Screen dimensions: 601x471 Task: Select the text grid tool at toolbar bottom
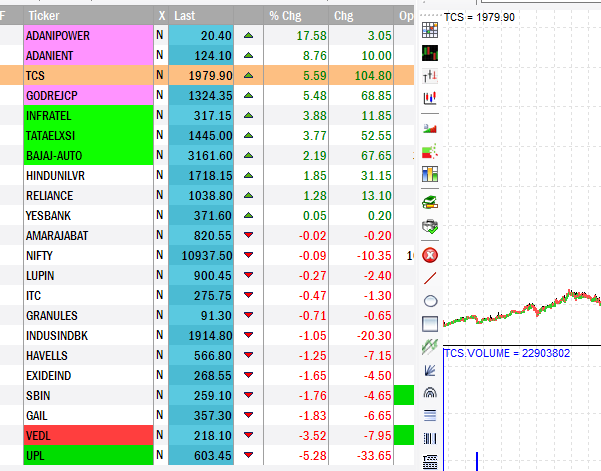[430, 462]
